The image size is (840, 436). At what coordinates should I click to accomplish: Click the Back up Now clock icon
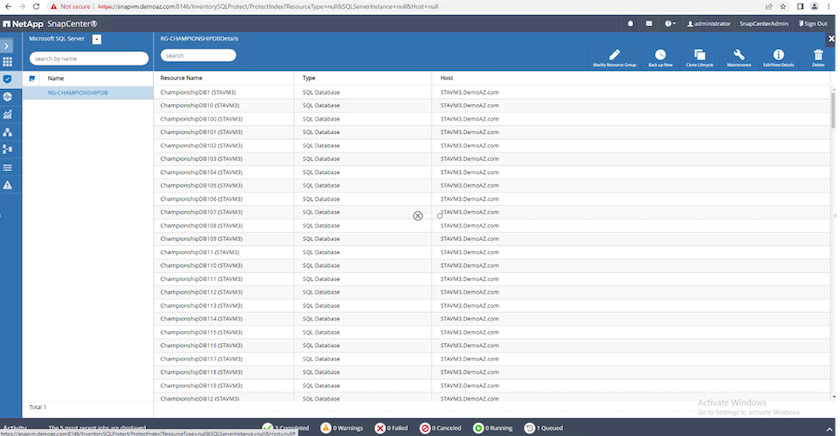tap(660, 58)
